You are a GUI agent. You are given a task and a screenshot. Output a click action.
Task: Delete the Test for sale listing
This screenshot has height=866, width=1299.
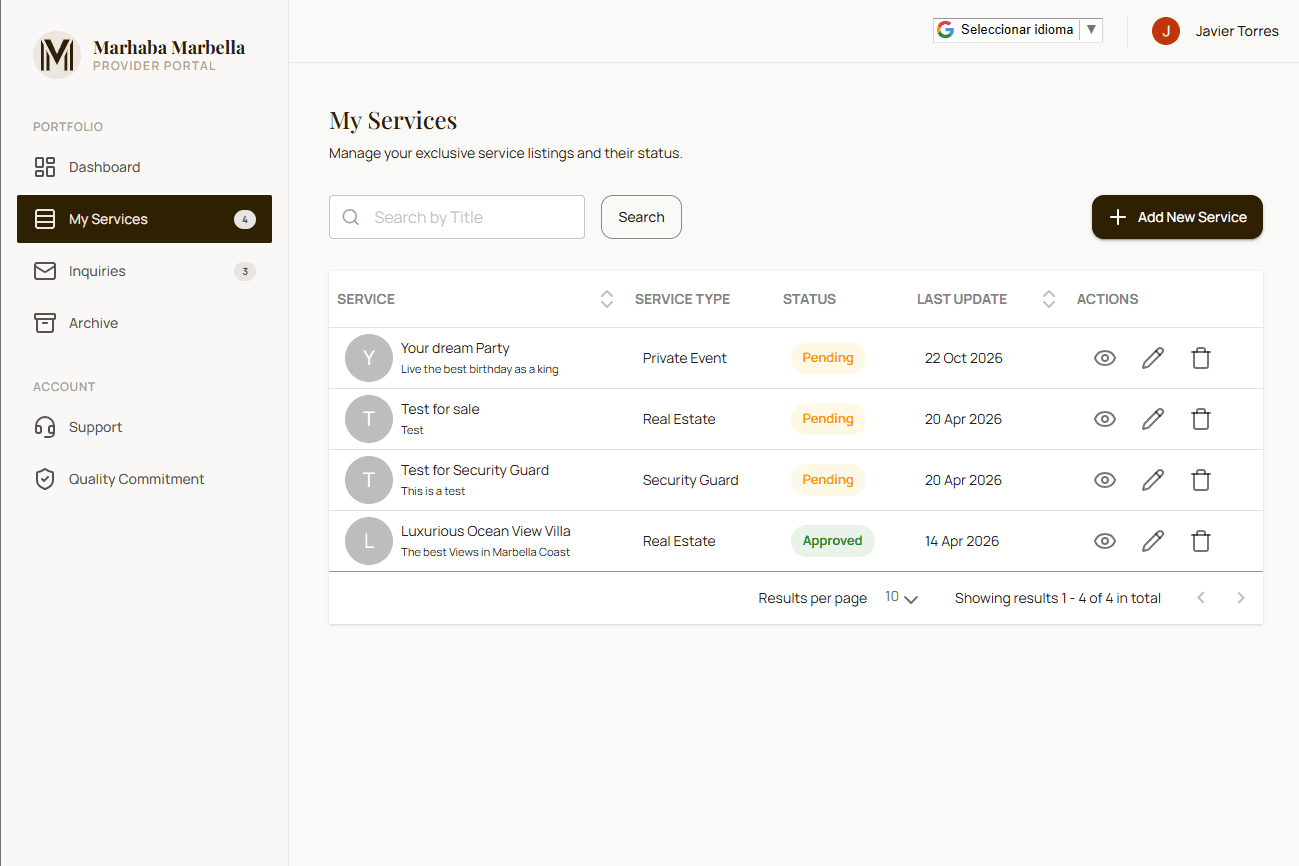tap(1201, 419)
